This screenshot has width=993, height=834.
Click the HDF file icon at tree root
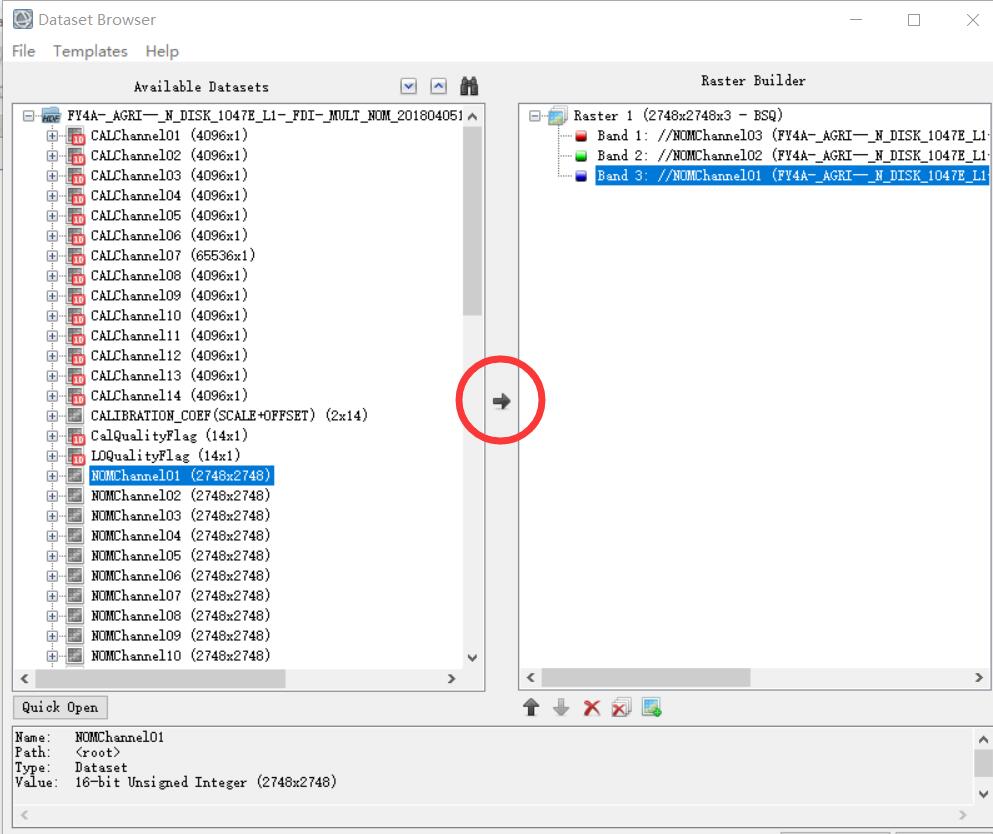pos(51,116)
